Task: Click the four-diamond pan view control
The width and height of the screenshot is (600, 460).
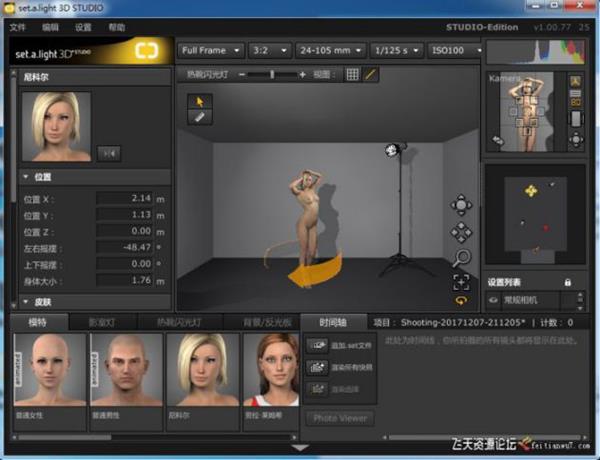Action: [x=461, y=232]
